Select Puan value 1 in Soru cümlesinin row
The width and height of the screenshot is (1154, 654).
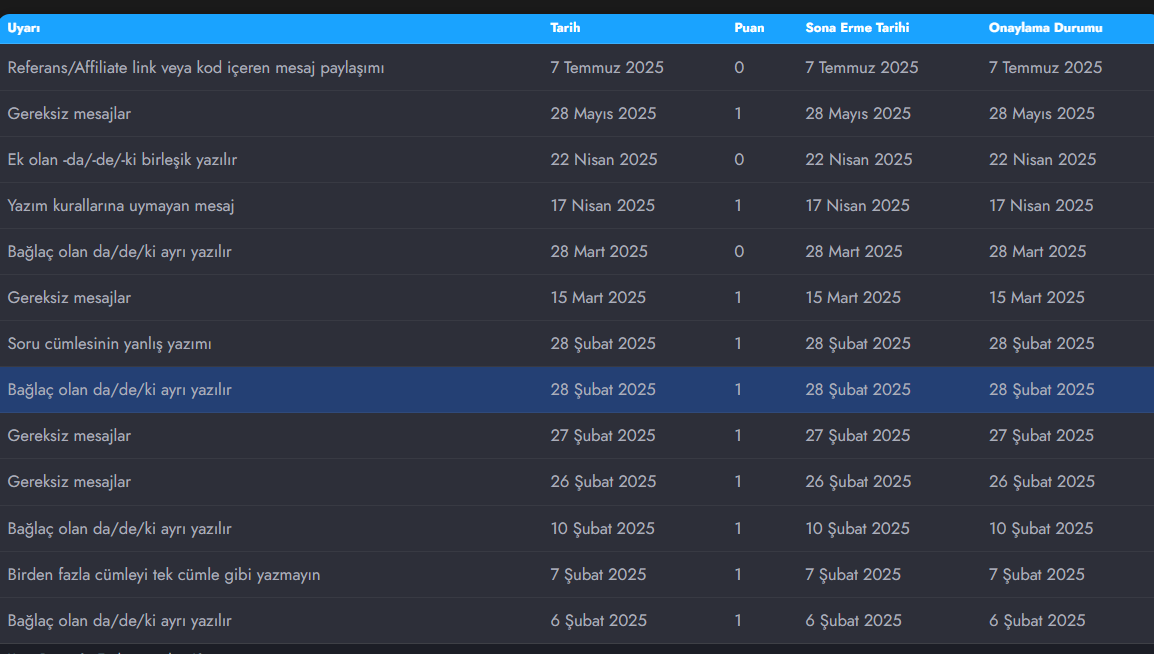point(738,344)
